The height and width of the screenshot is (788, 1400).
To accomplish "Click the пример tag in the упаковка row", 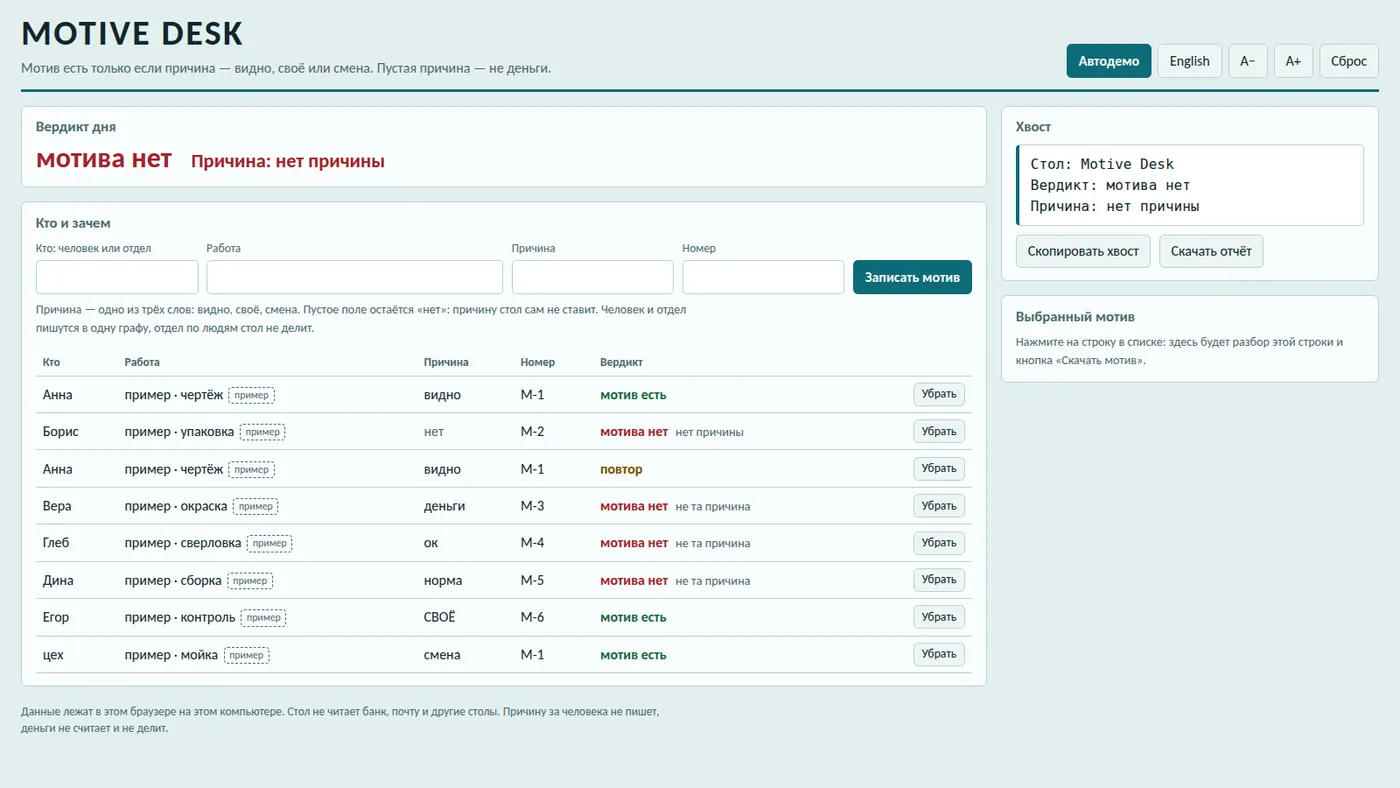I will click(x=263, y=432).
